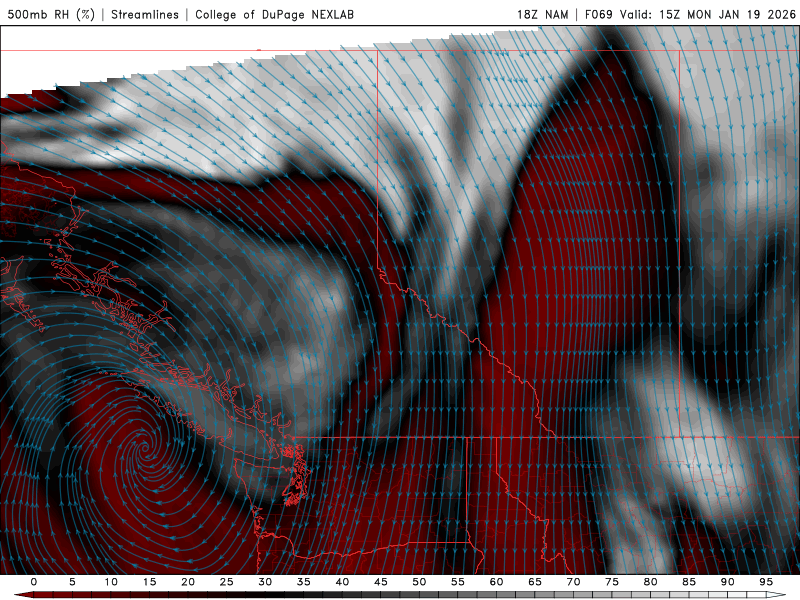Viewport: 800px width, 600px height.
Task: Click the "18Z NAM" model run label
Action: (542, 14)
